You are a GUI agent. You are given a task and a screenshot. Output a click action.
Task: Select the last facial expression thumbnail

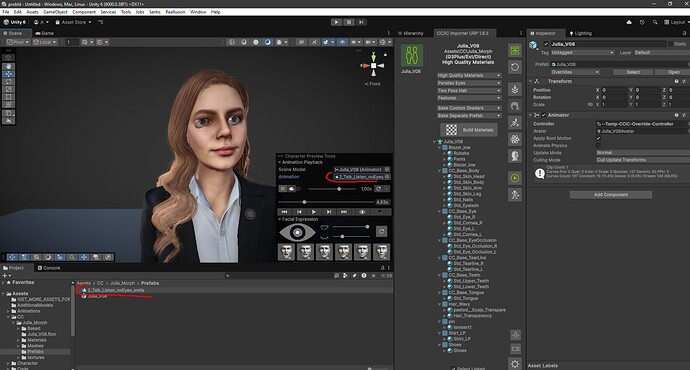[x=381, y=252]
